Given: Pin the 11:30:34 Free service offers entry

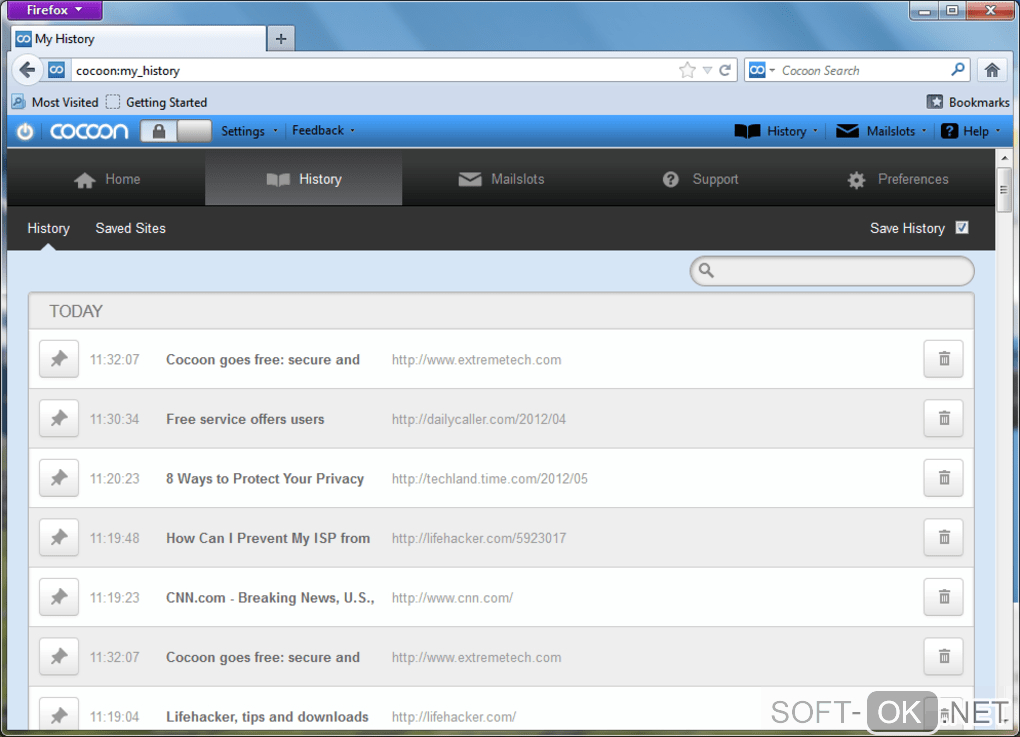Looking at the screenshot, I should [59, 418].
